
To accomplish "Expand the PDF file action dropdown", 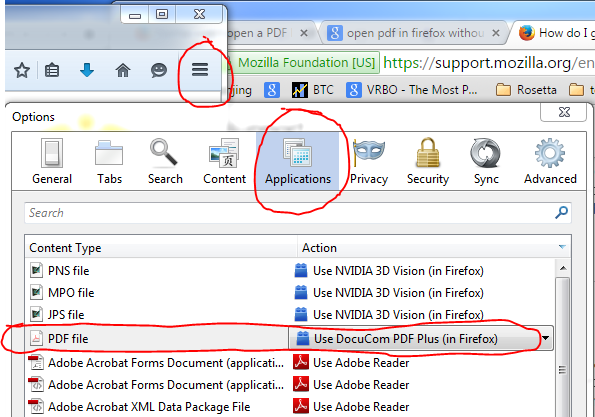I will 546,338.
